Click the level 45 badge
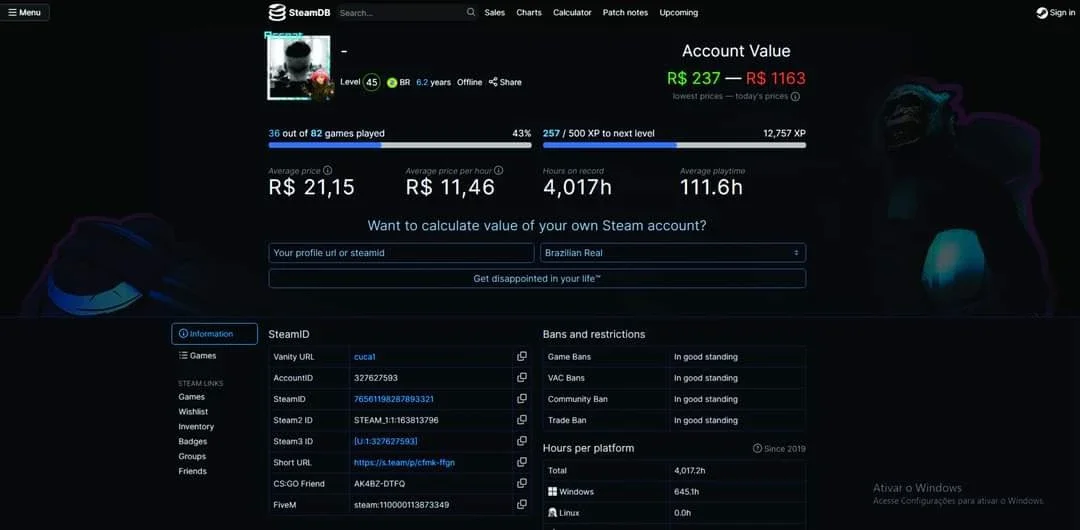 (372, 83)
